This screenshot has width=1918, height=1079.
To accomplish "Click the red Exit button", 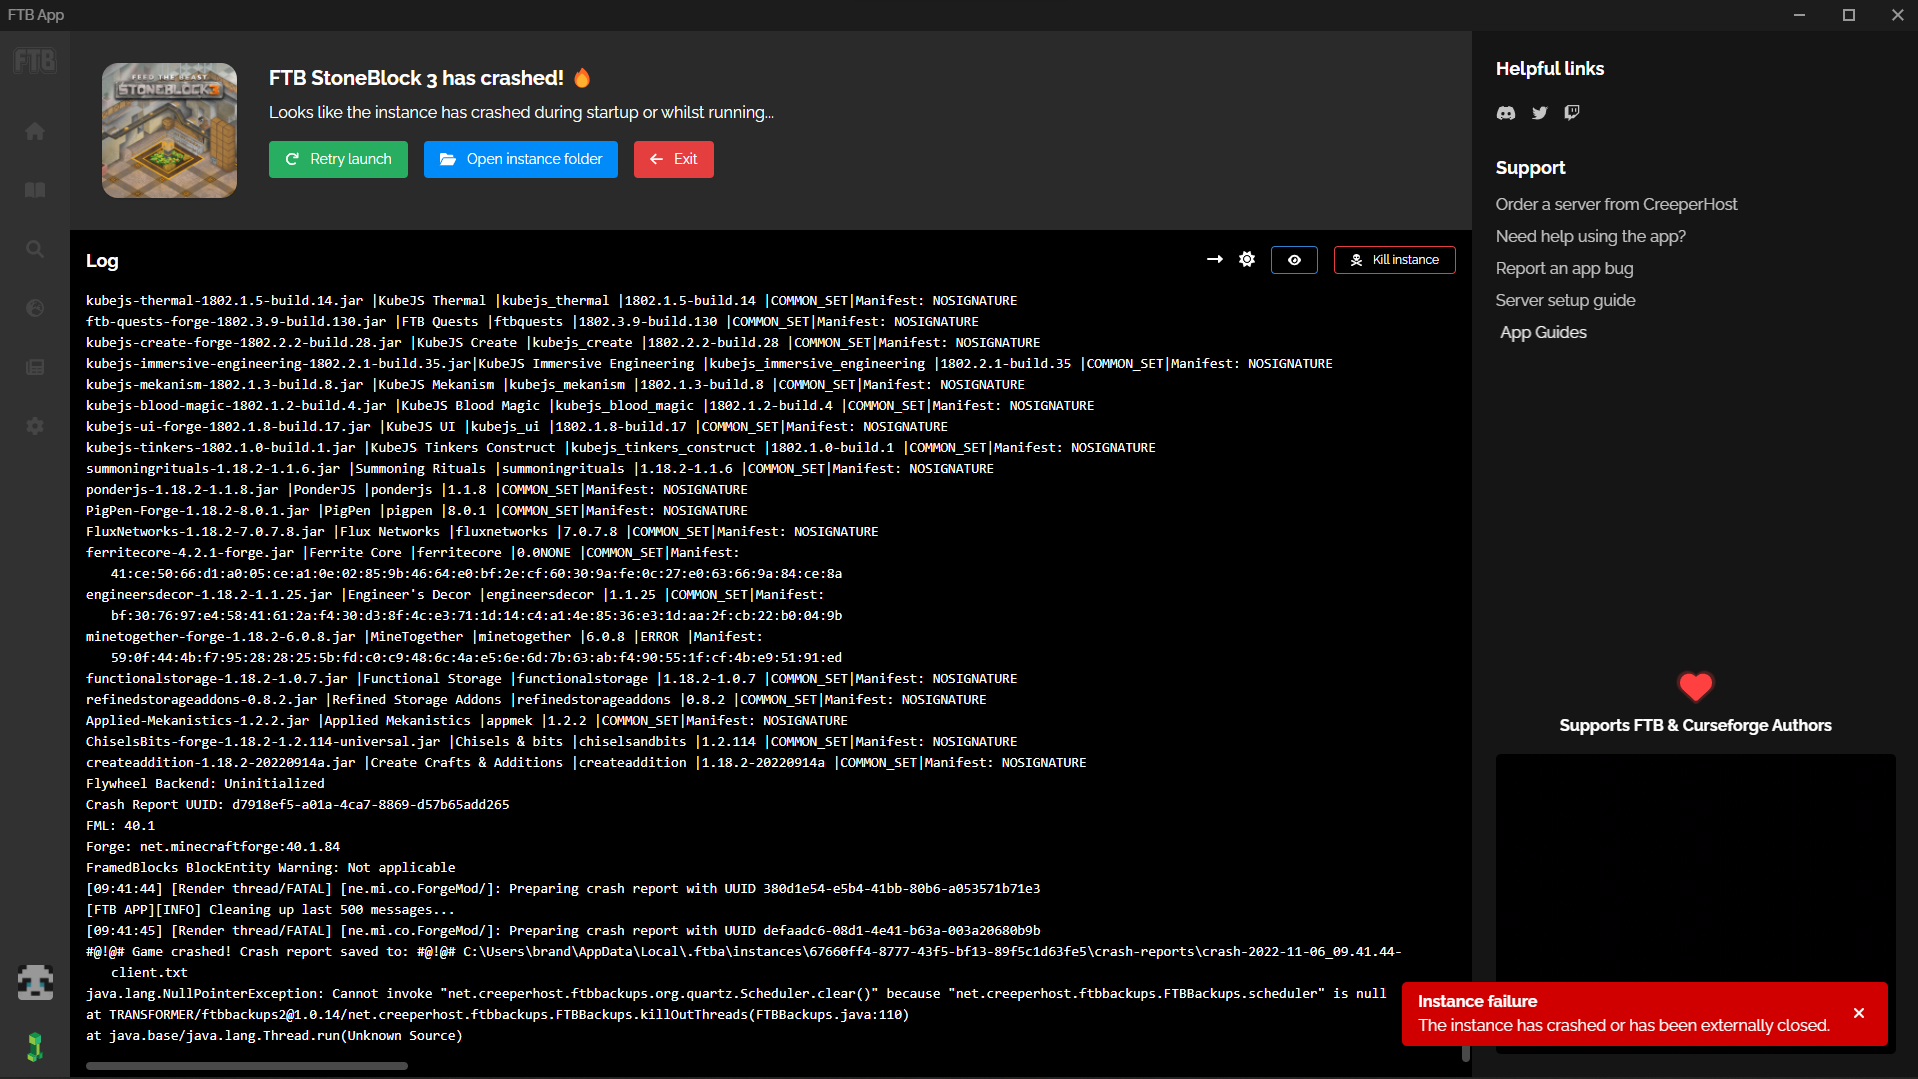I will (x=674, y=159).
